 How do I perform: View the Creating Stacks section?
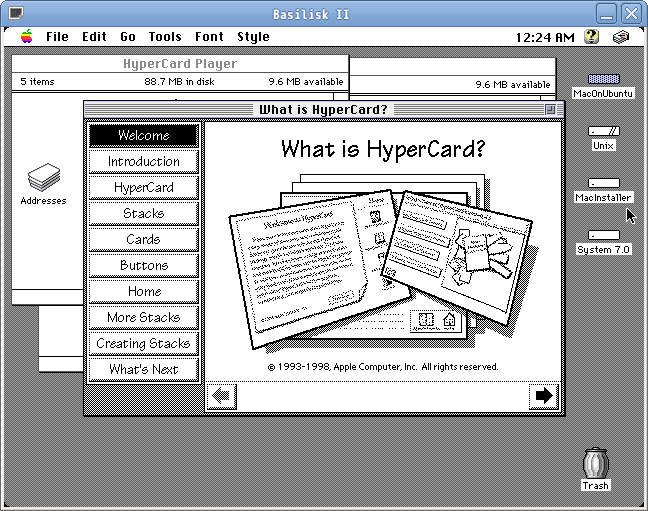point(143,344)
